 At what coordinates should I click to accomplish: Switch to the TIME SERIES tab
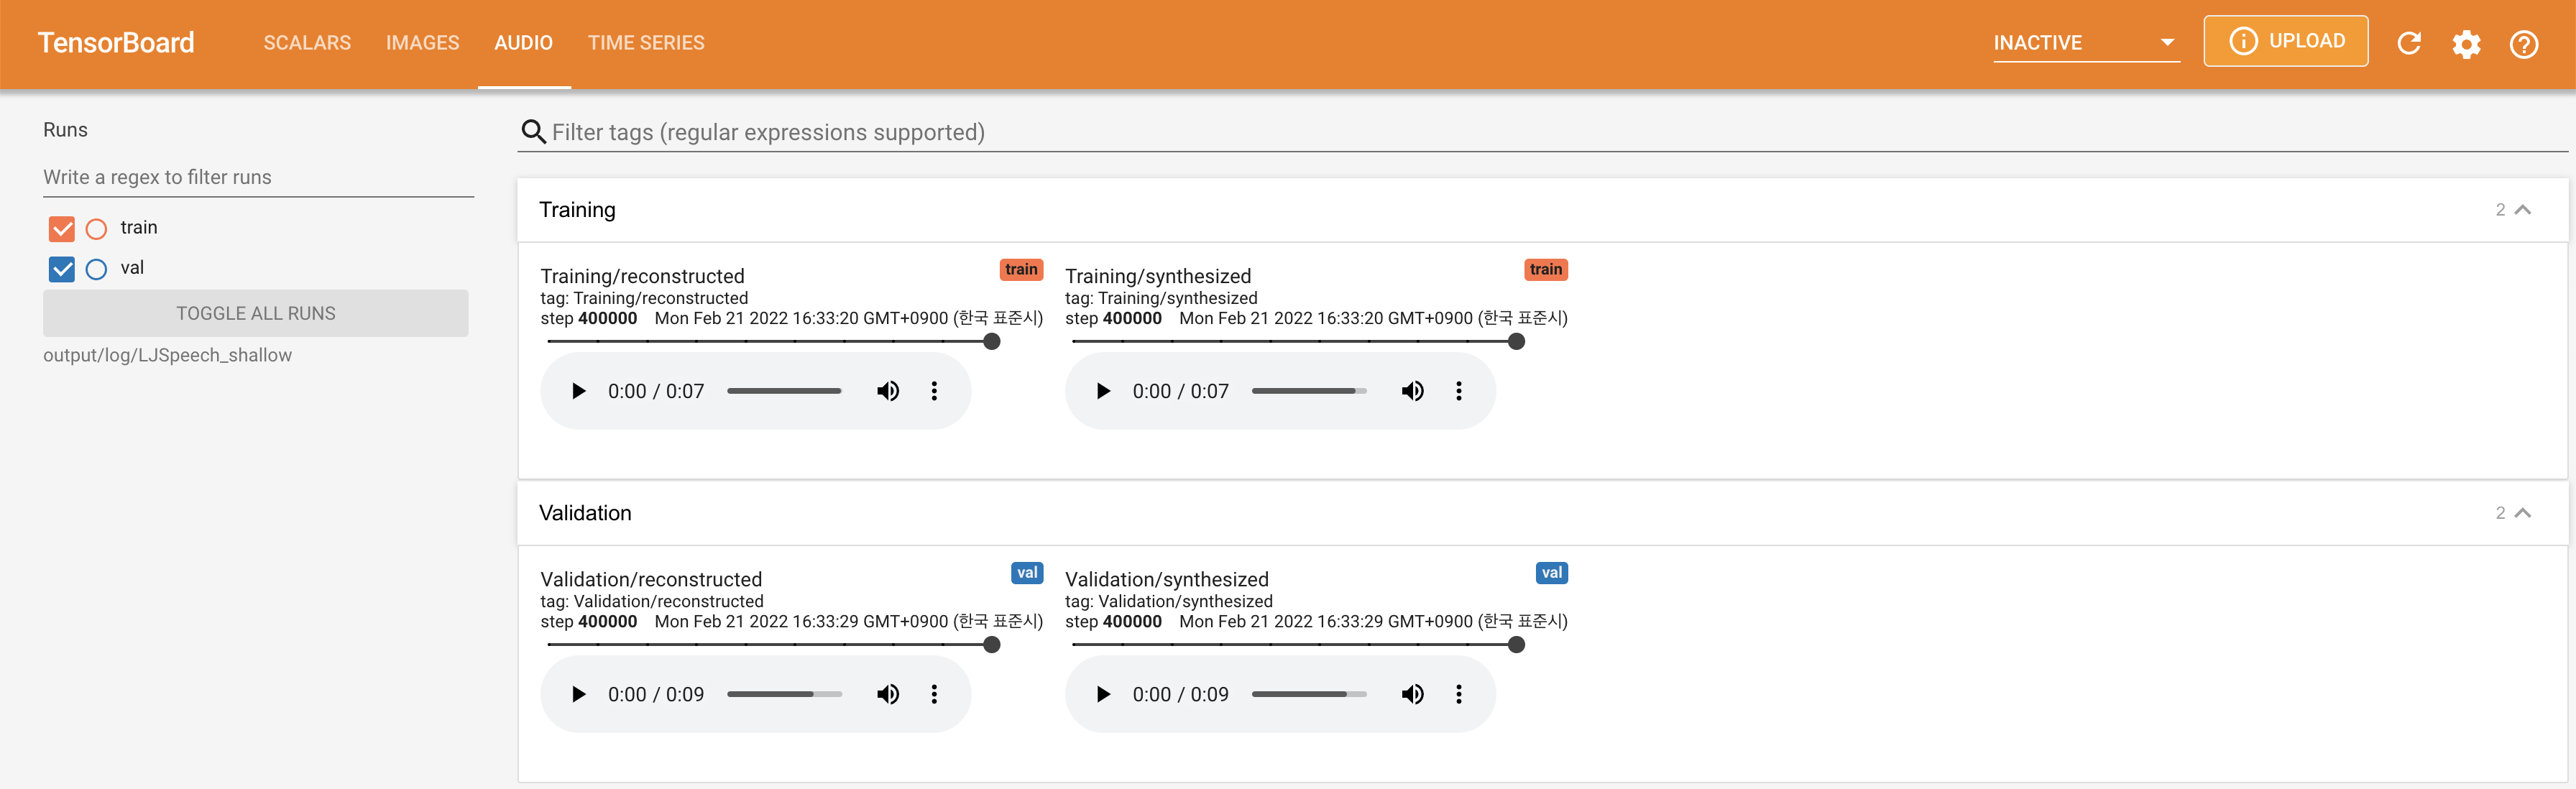coord(646,43)
